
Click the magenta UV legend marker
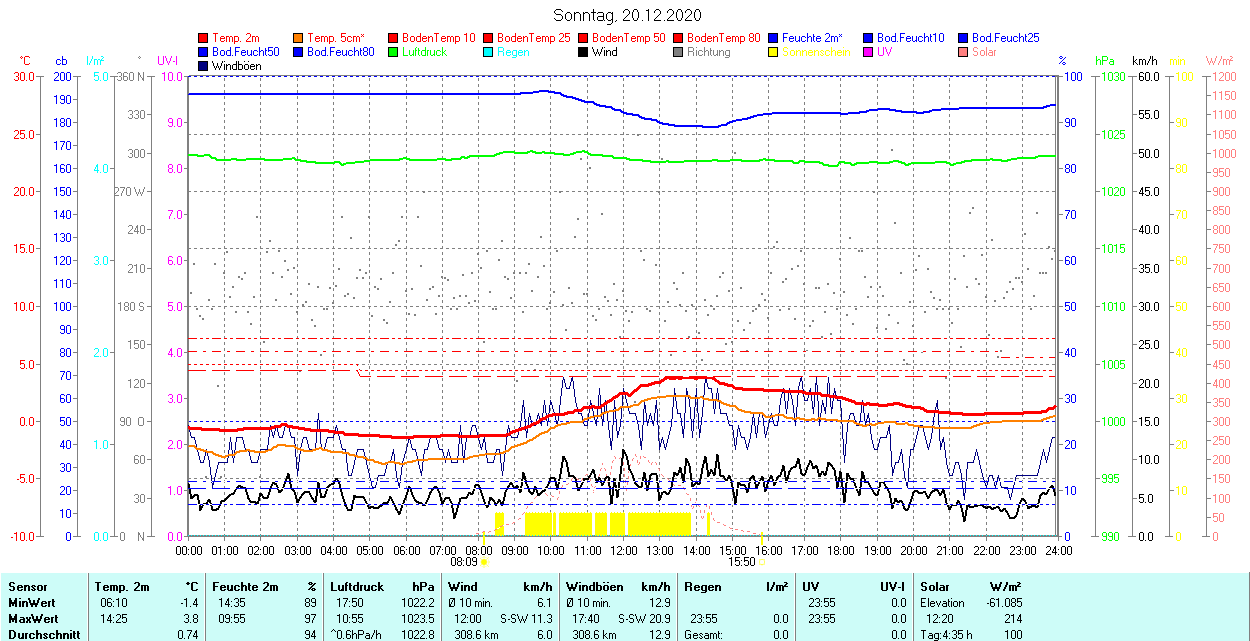[869, 52]
